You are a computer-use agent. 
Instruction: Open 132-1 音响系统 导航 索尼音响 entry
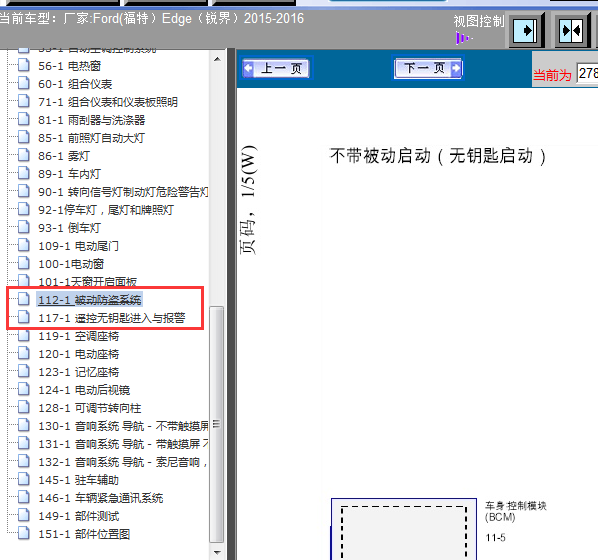[122, 462]
